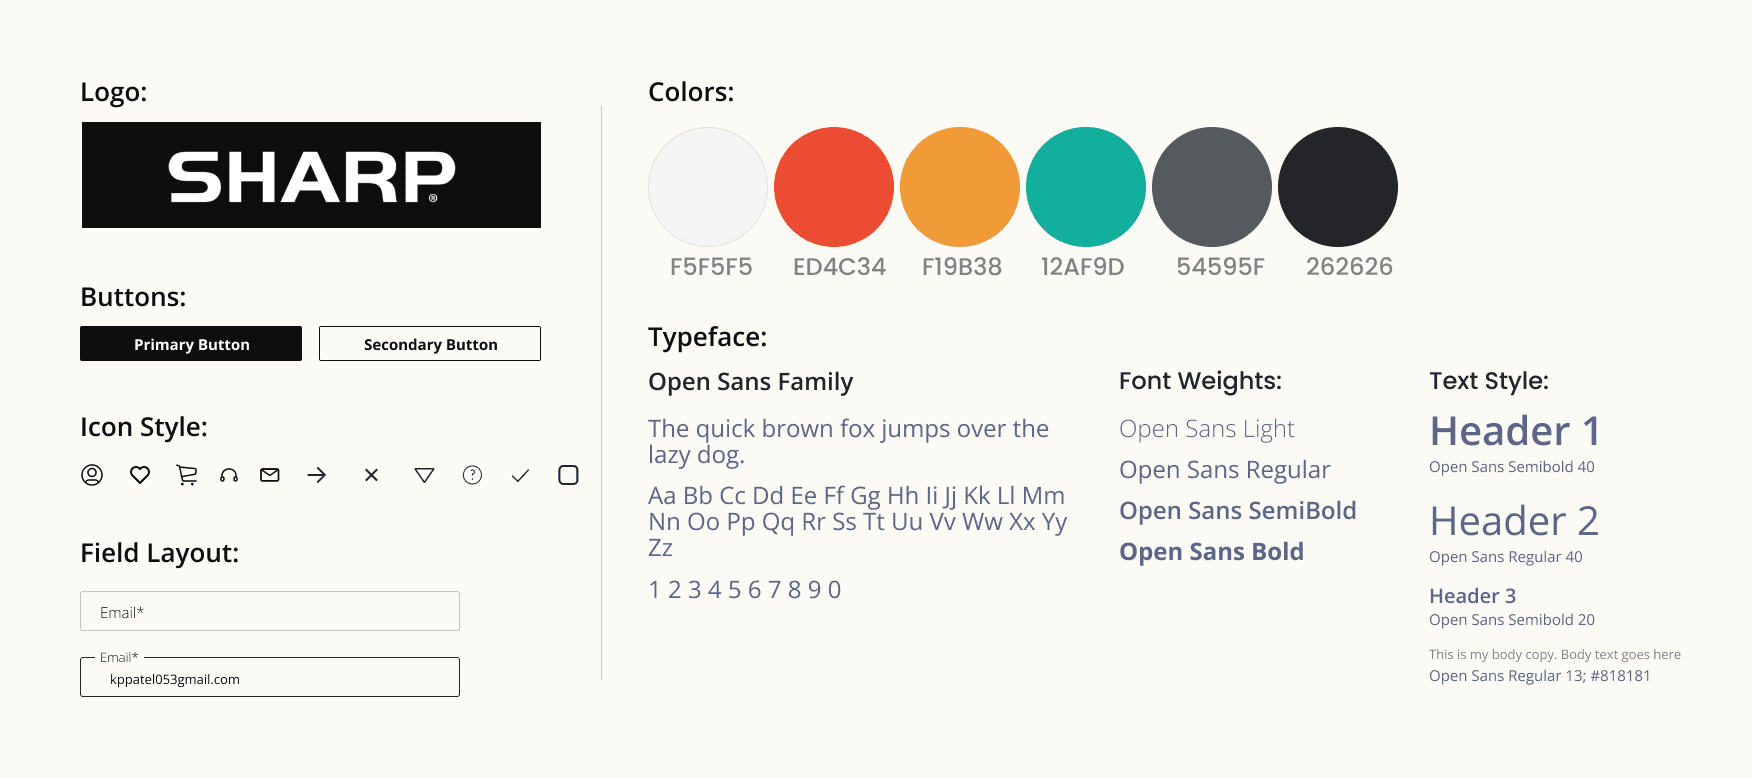Image resolution: width=1752 pixels, height=778 pixels.
Task: Click the headphones support icon
Action: 229,476
